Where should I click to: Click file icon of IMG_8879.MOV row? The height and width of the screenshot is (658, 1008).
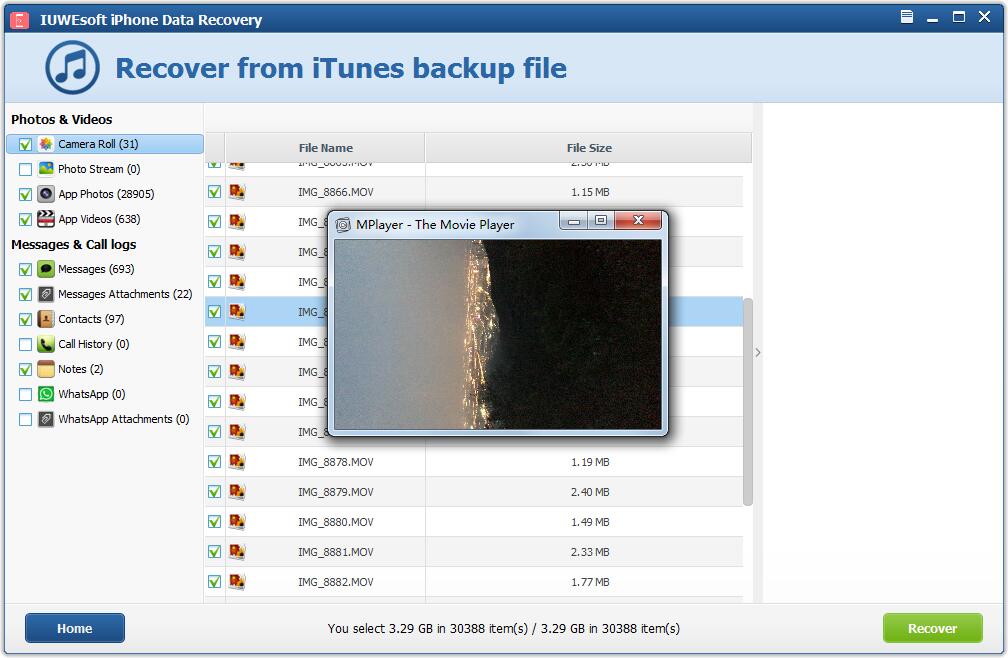[x=237, y=492]
